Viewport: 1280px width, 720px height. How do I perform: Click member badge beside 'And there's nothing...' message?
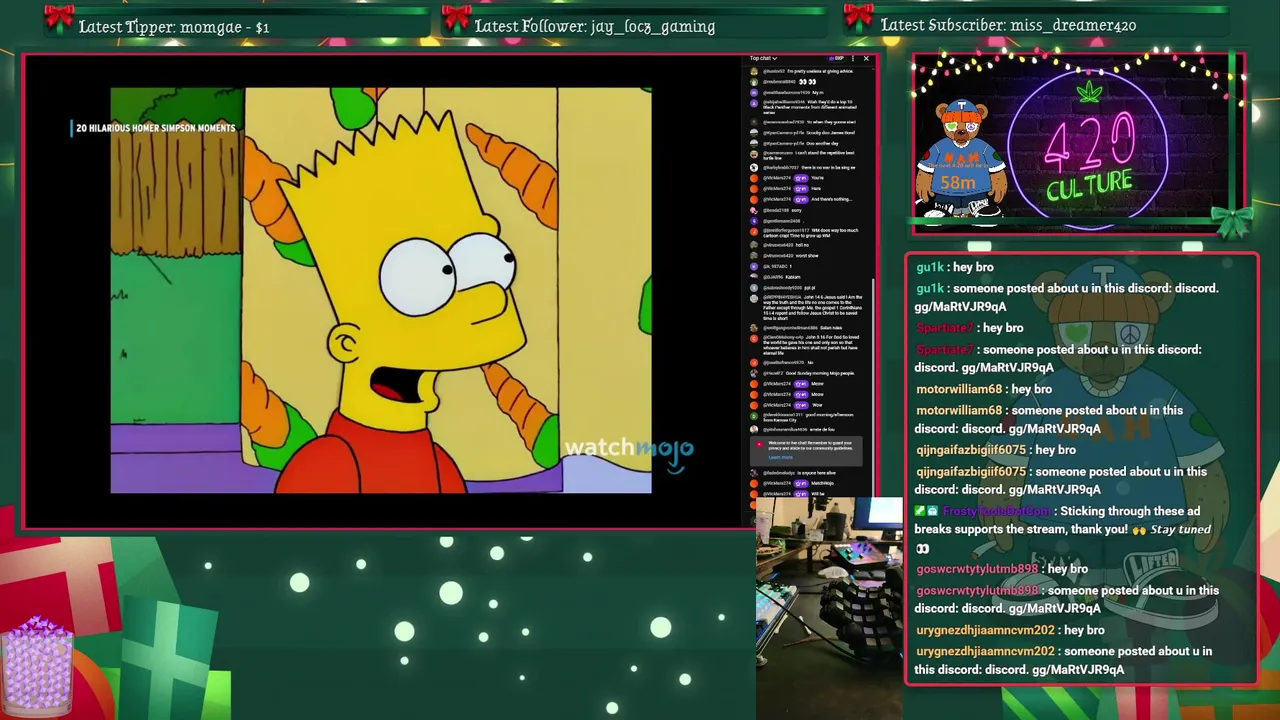point(801,199)
